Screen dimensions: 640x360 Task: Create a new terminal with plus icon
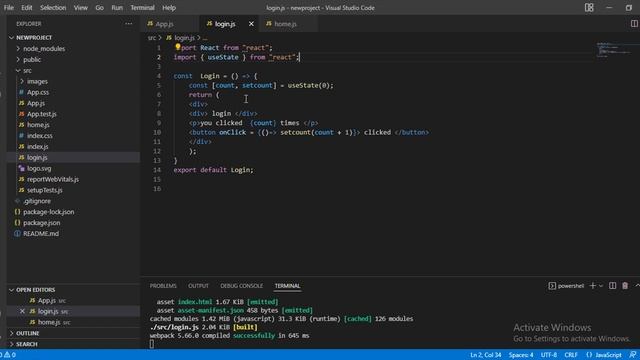coord(593,286)
